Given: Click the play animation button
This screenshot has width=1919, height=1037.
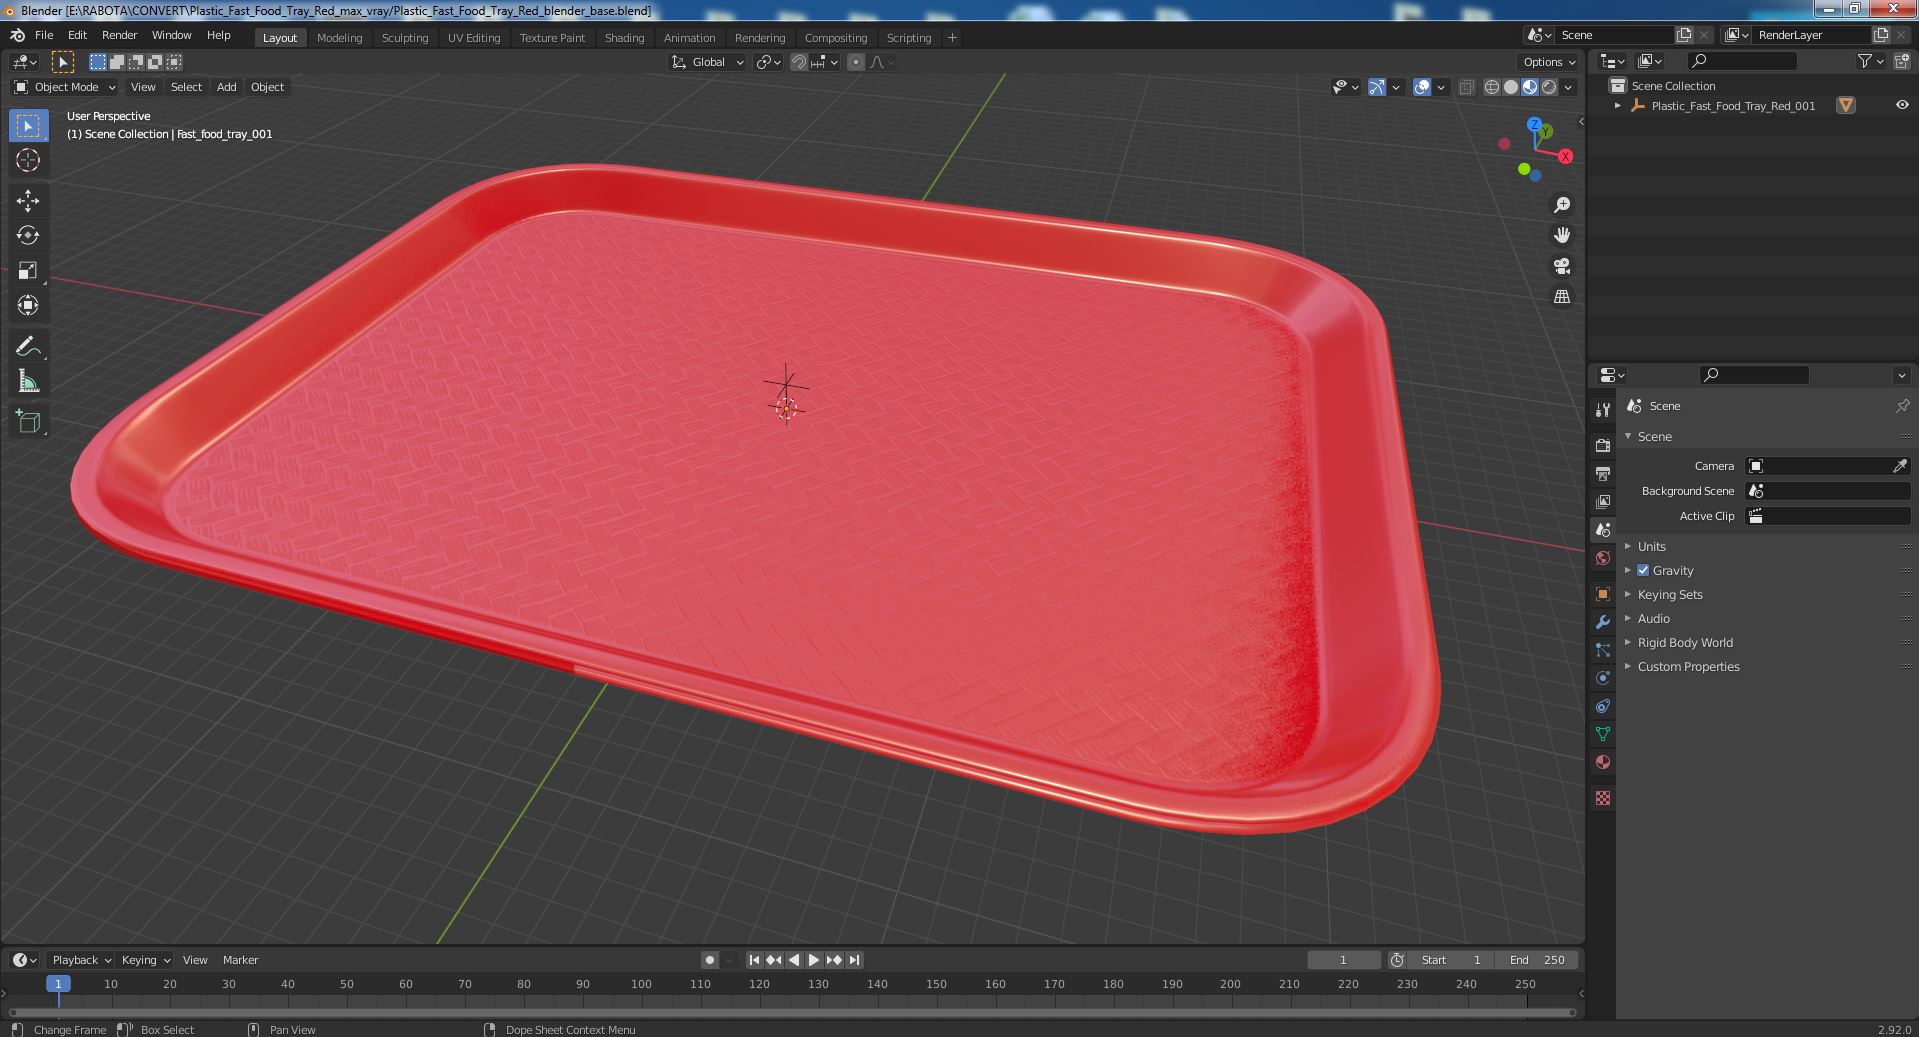Looking at the screenshot, I should [x=814, y=960].
